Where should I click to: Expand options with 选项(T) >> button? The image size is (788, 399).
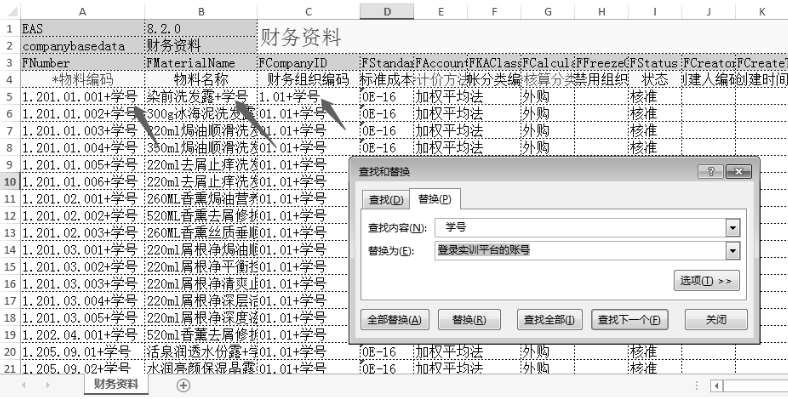pos(706,280)
